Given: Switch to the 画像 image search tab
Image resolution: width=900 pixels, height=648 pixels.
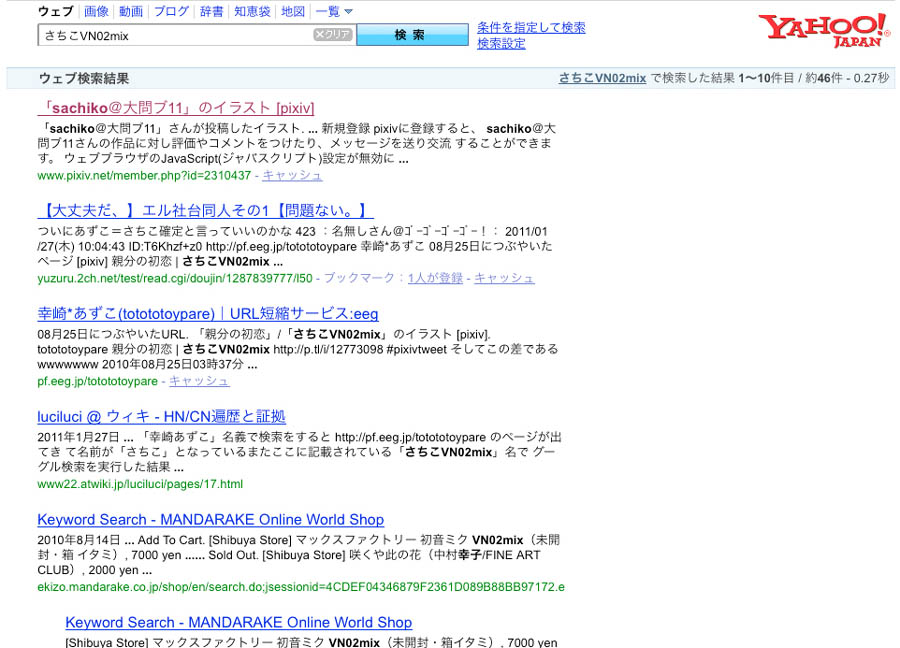Looking at the screenshot, I should [x=96, y=12].
